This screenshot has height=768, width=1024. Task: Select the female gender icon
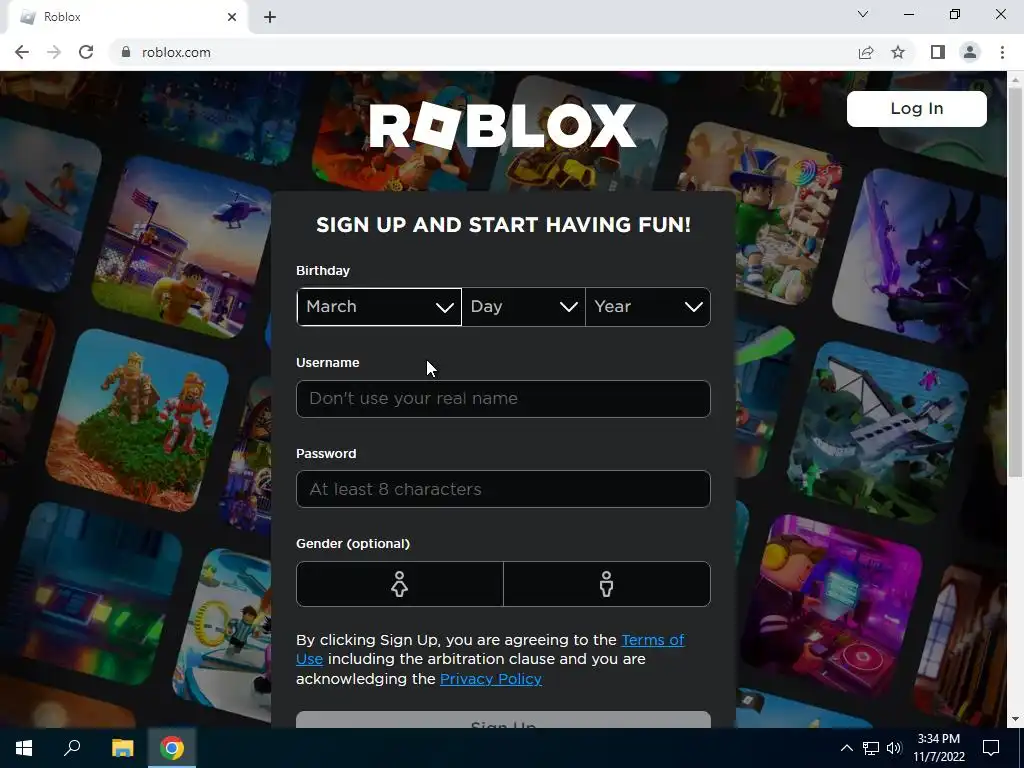[400, 584]
